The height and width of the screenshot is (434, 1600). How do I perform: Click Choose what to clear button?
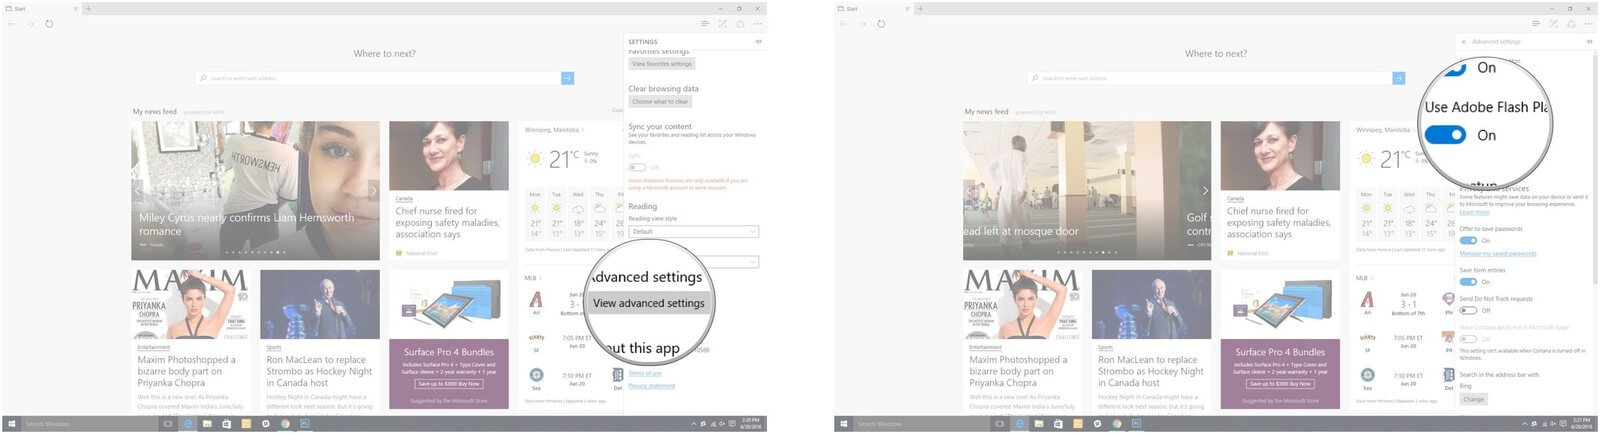(x=660, y=102)
